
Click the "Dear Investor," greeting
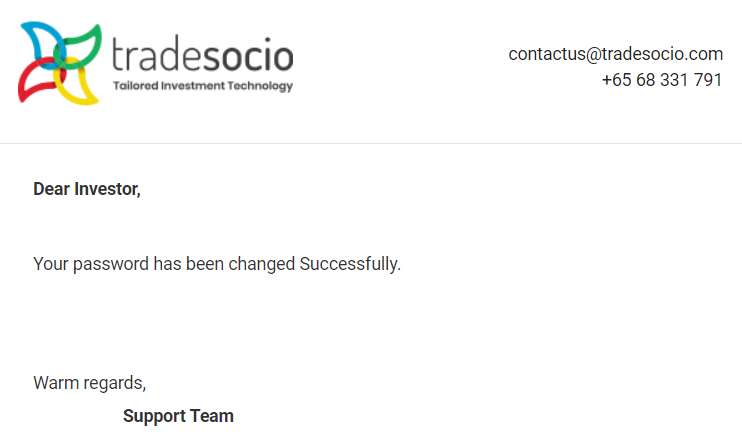click(x=87, y=189)
